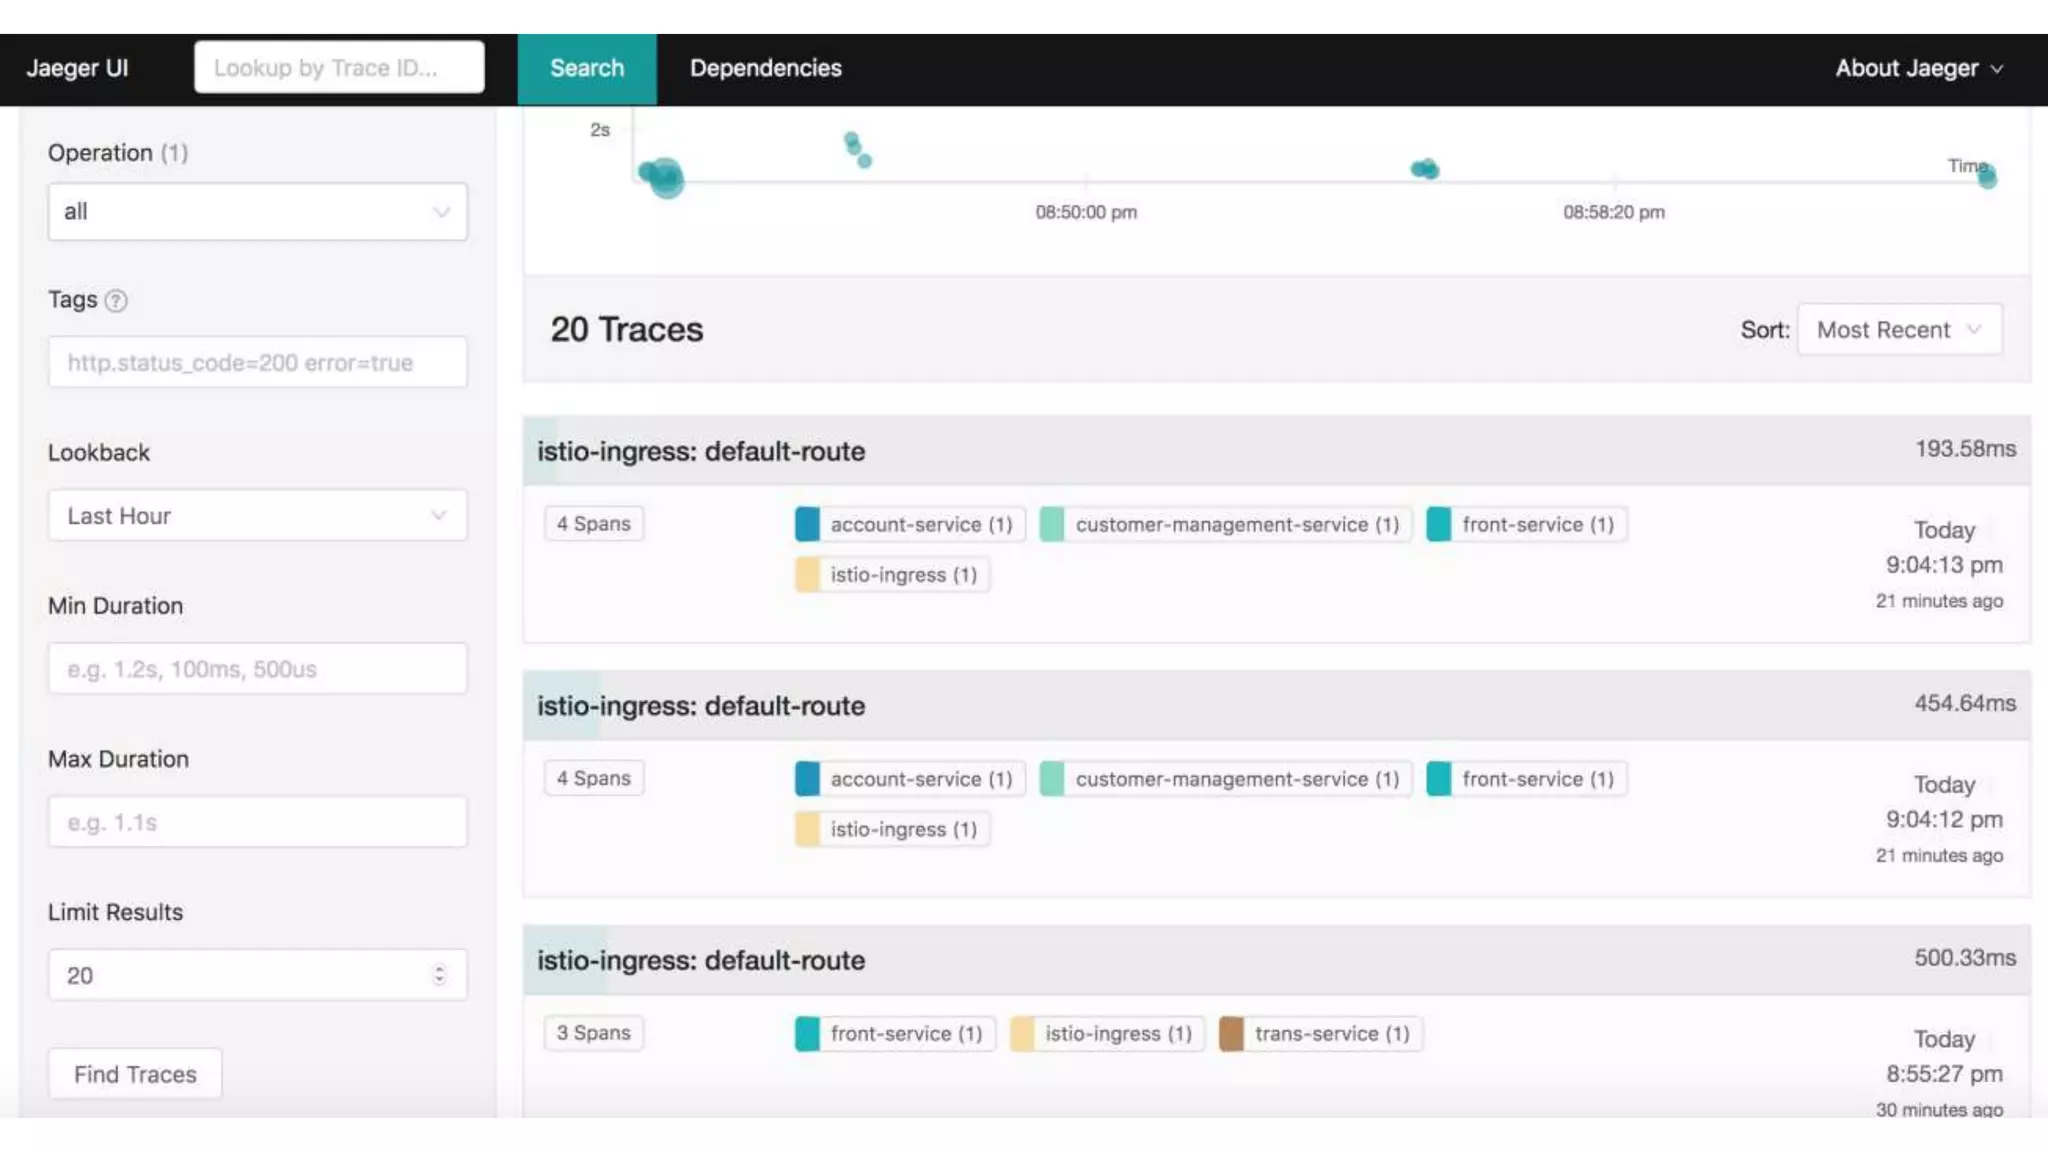
Task: Click the teal front-service tag in the first trace
Action: (x=1526, y=524)
